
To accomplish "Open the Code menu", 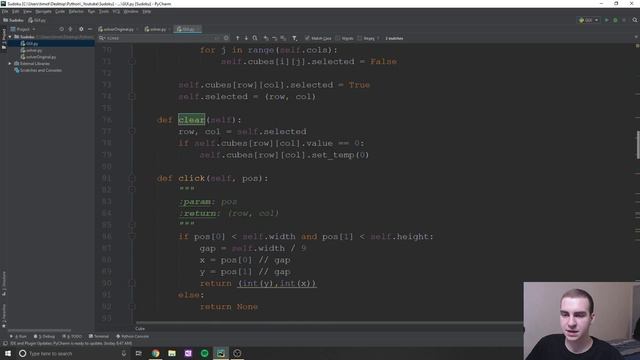I will coord(60,11).
